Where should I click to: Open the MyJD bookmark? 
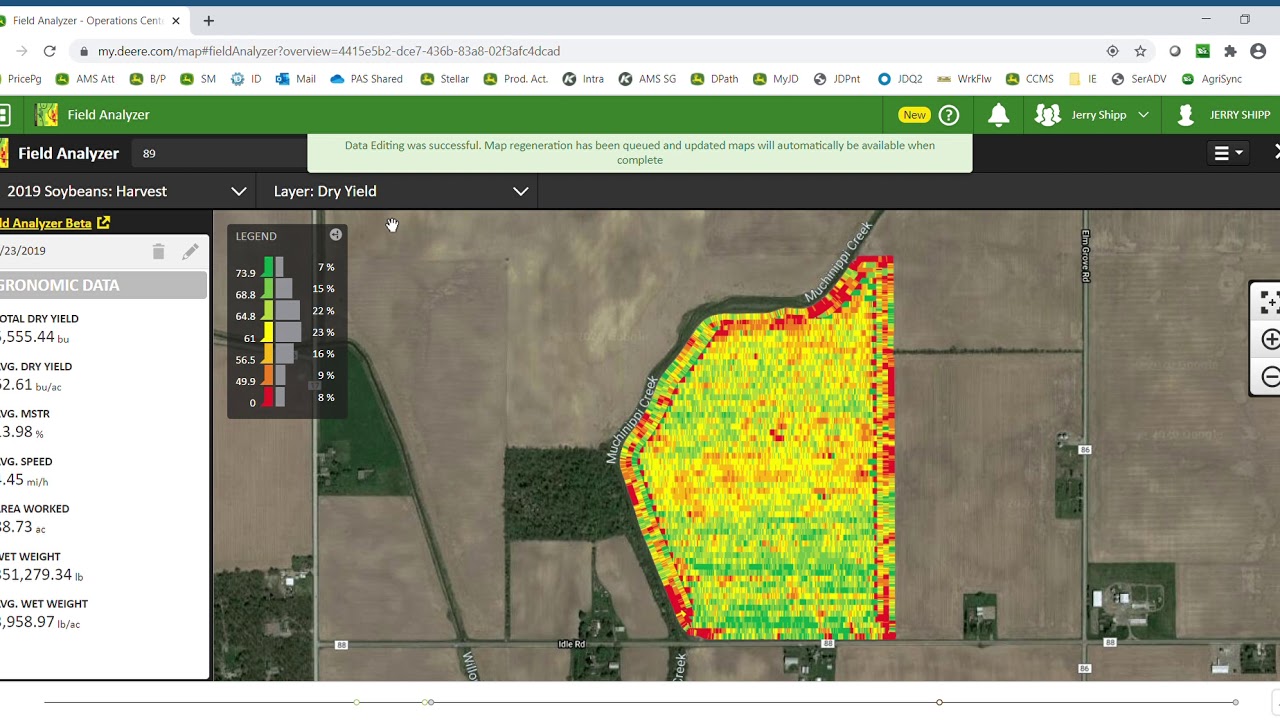(x=776, y=79)
